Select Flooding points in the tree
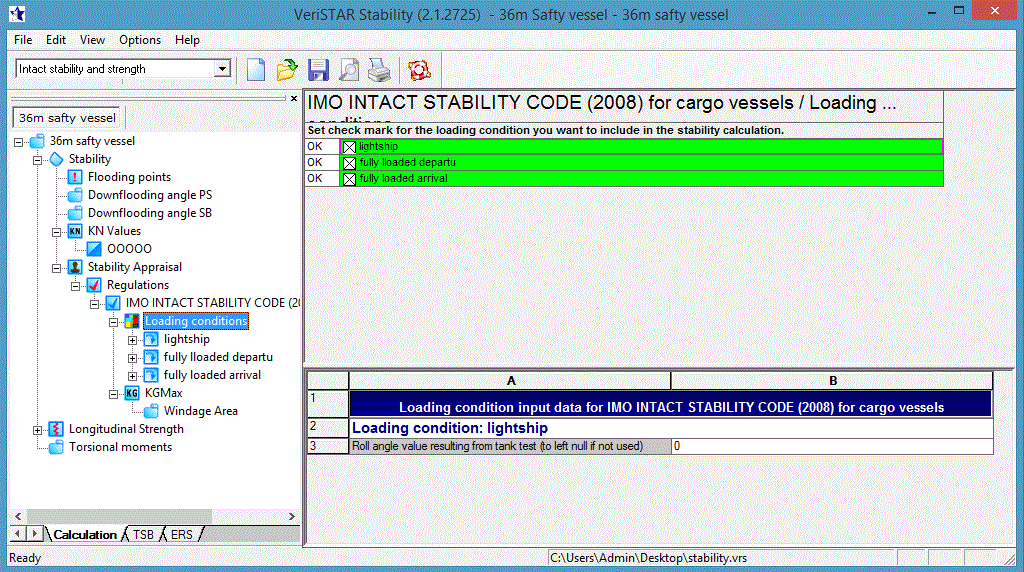This screenshot has height=572, width=1024. pos(129,177)
